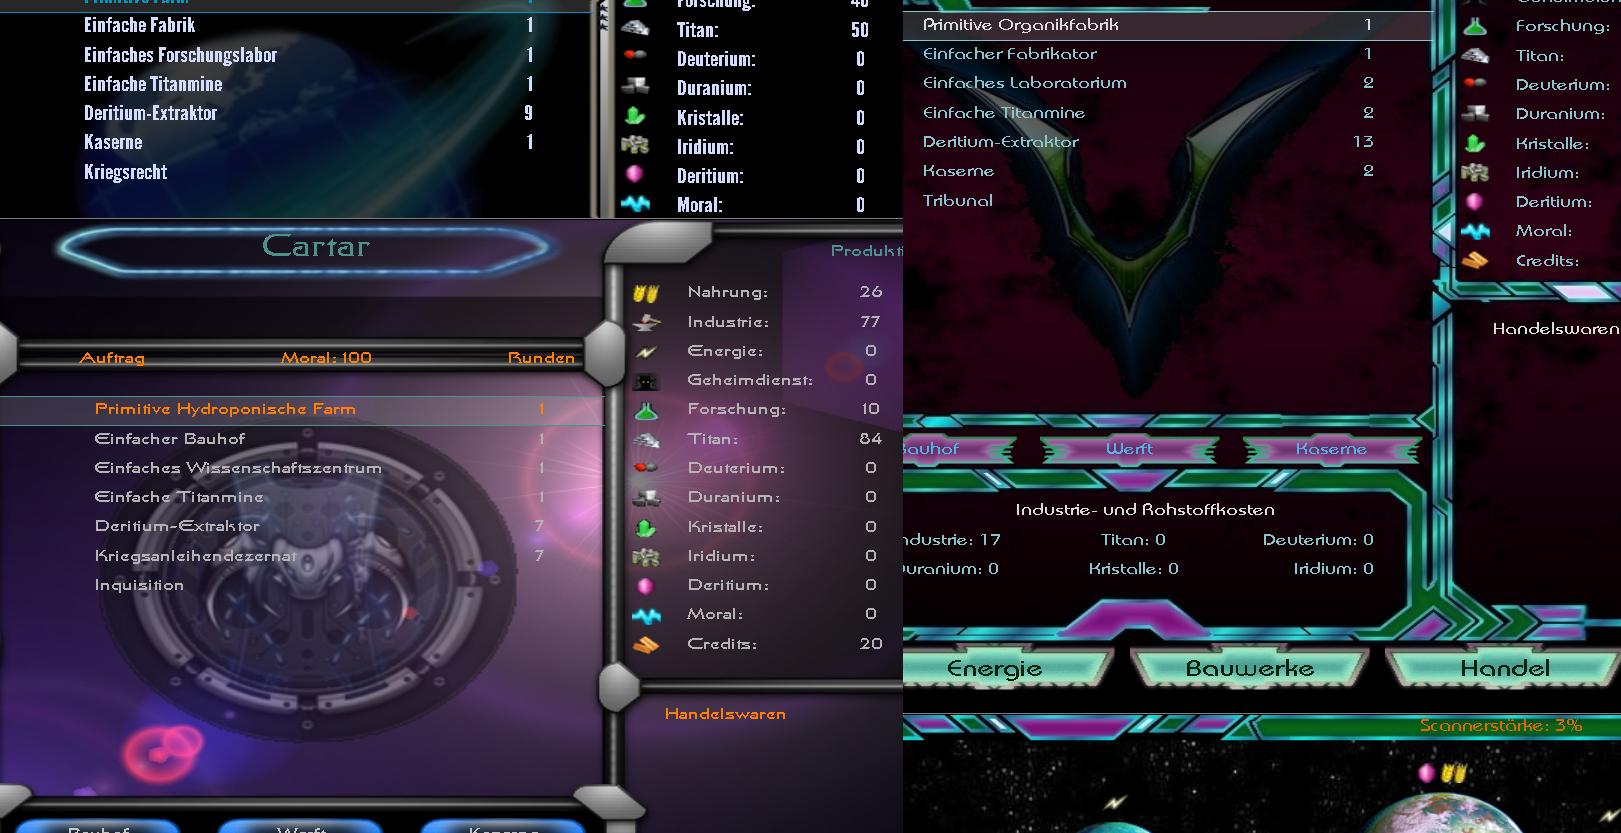Click the Deritium icon in white-text panel
Image resolution: width=1621 pixels, height=833 pixels.
[x=634, y=175]
